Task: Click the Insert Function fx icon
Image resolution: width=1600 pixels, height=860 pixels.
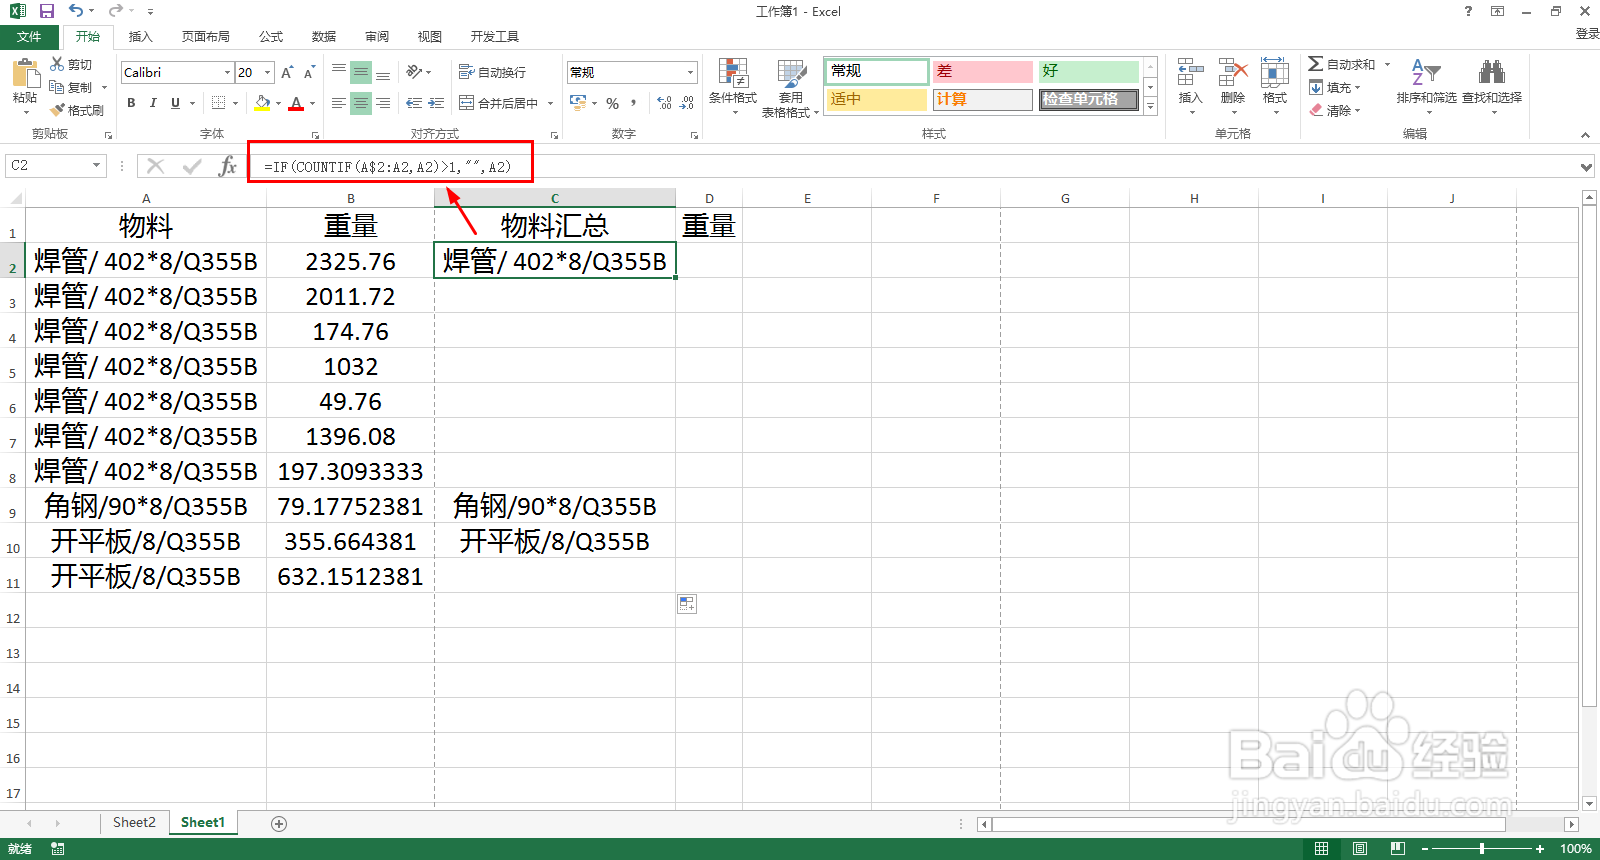Action: click(x=228, y=166)
